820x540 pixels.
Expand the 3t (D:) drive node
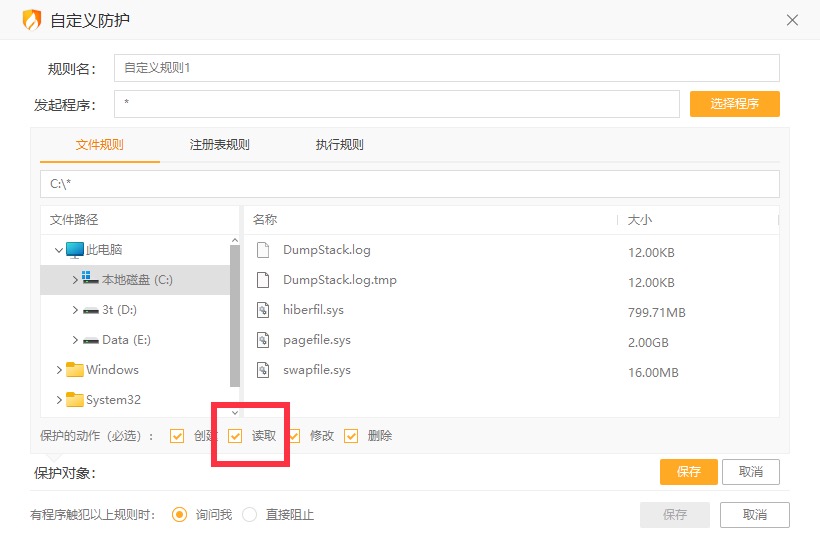point(75,310)
